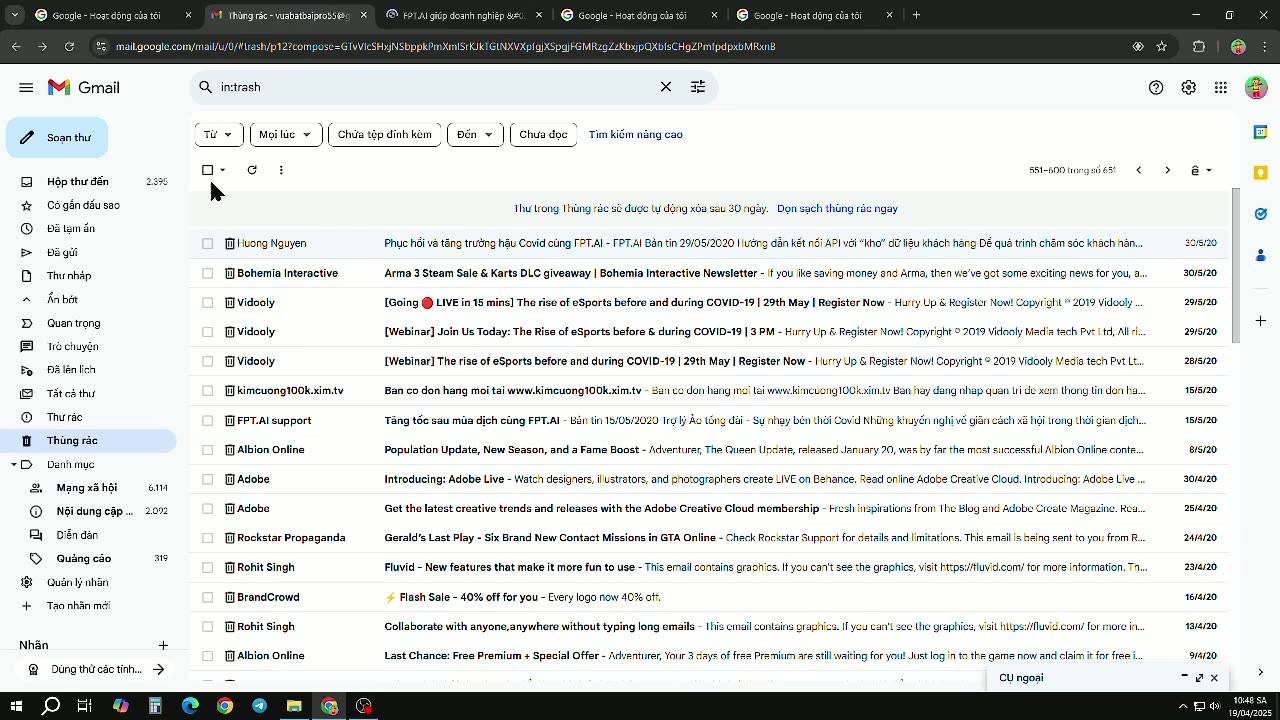Open more actions three-dot menu
The height and width of the screenshot is (720, 1280).
tap(281, 170)
